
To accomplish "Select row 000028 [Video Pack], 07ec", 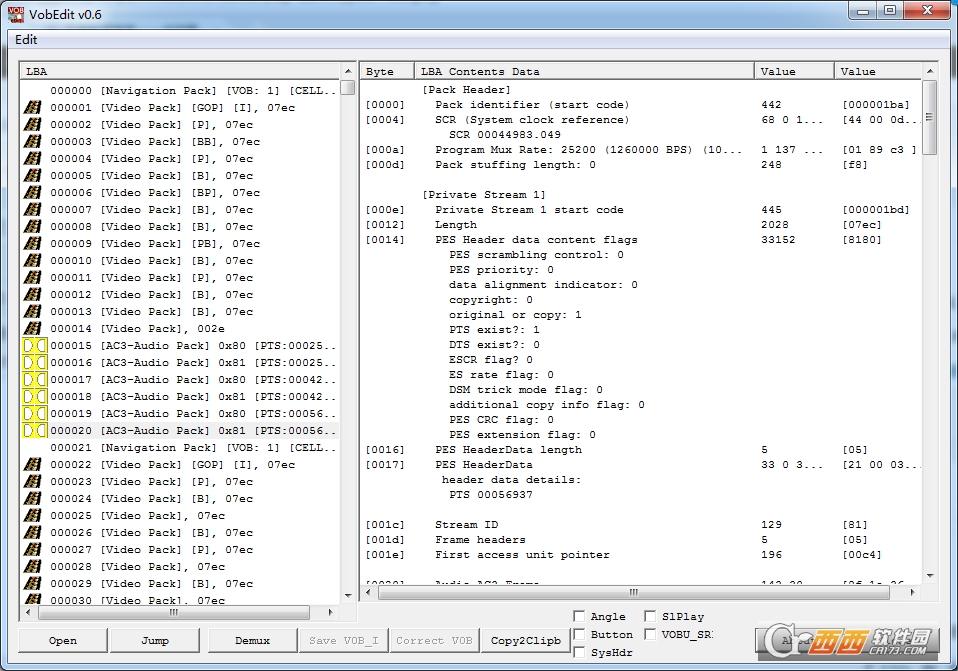I will 137,567.
